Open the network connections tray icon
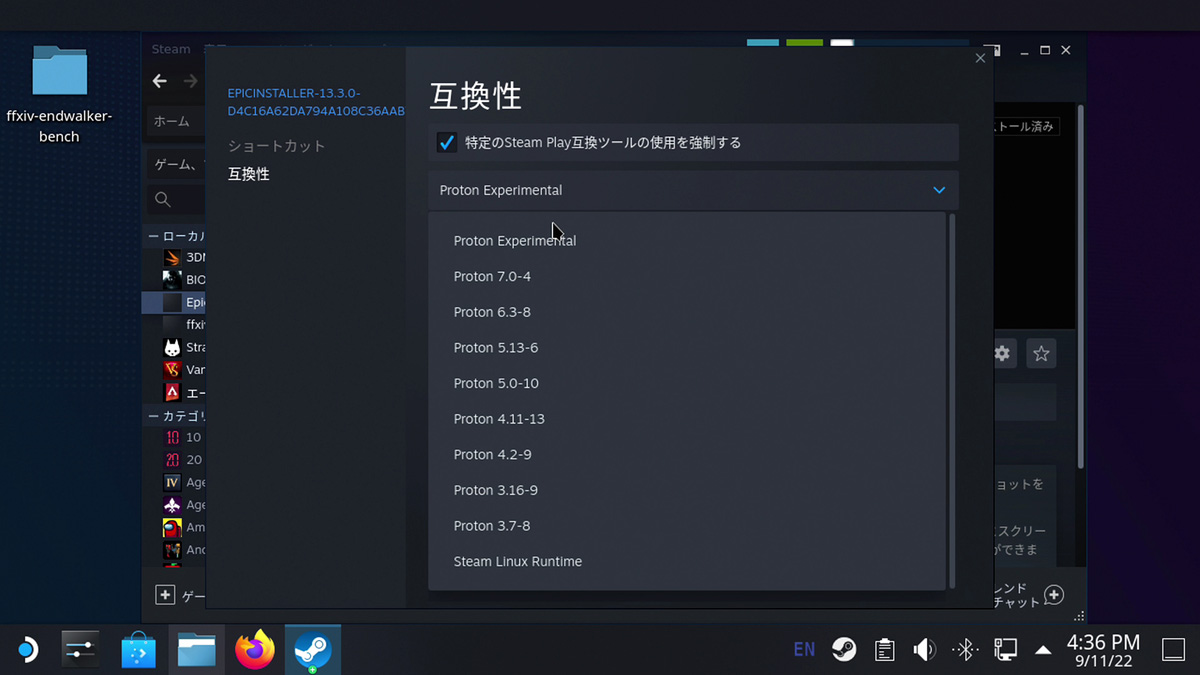Screen dimensions: 1200x675 1004,650
